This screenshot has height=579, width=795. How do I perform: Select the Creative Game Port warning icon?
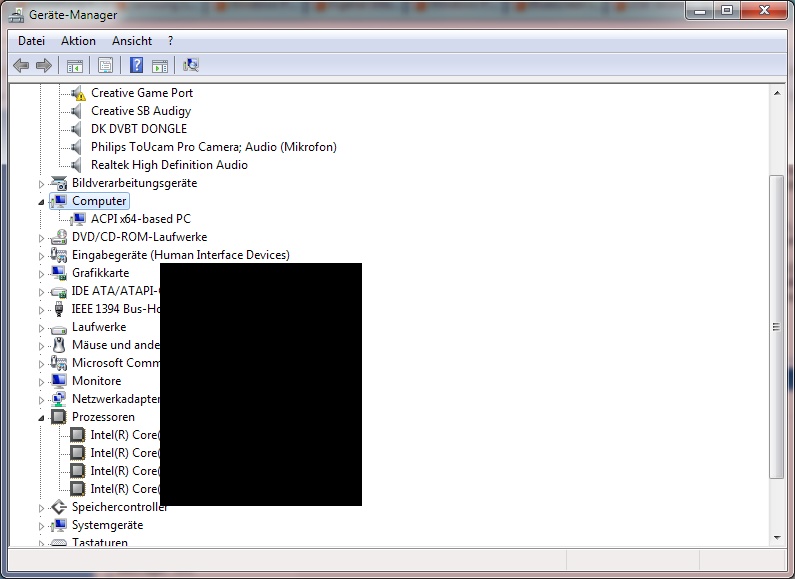(78, 93)
